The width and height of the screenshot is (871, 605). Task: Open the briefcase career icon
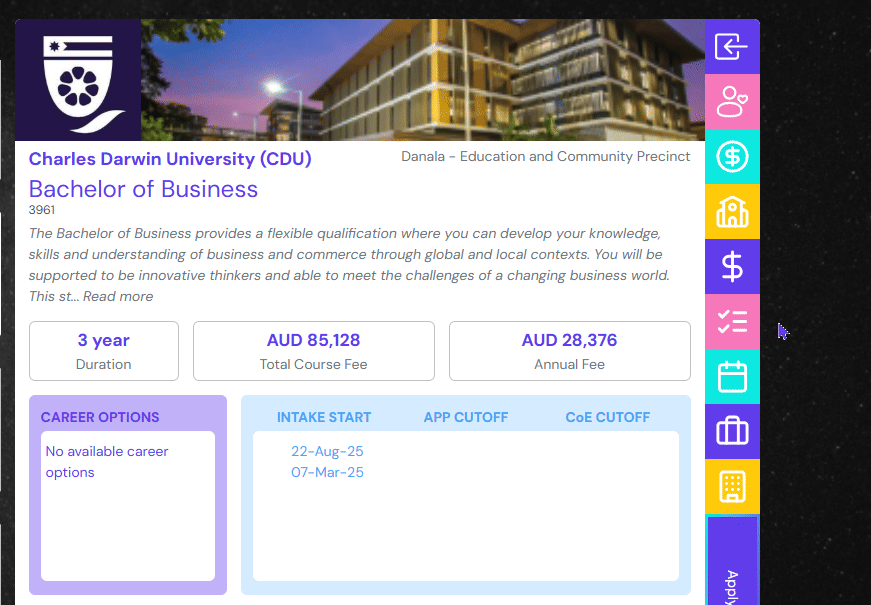(732, 432)
